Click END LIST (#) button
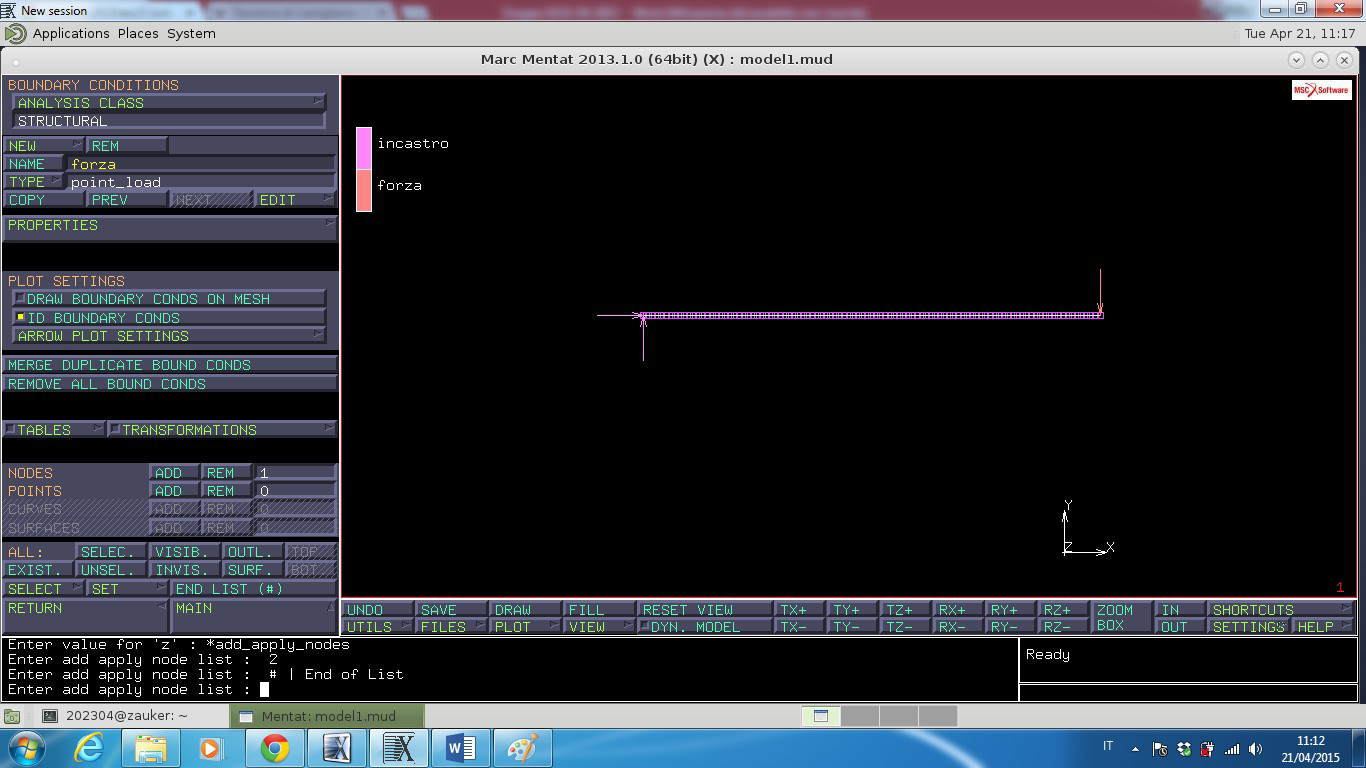Image resolution: width=1366 pixels, height=768 pixels. 253,589
